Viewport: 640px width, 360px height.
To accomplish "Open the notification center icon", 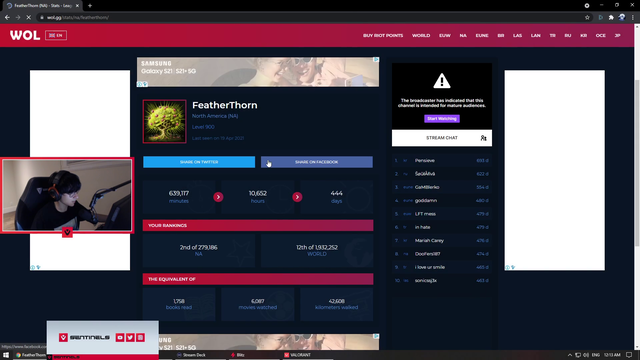I will 630,355.
